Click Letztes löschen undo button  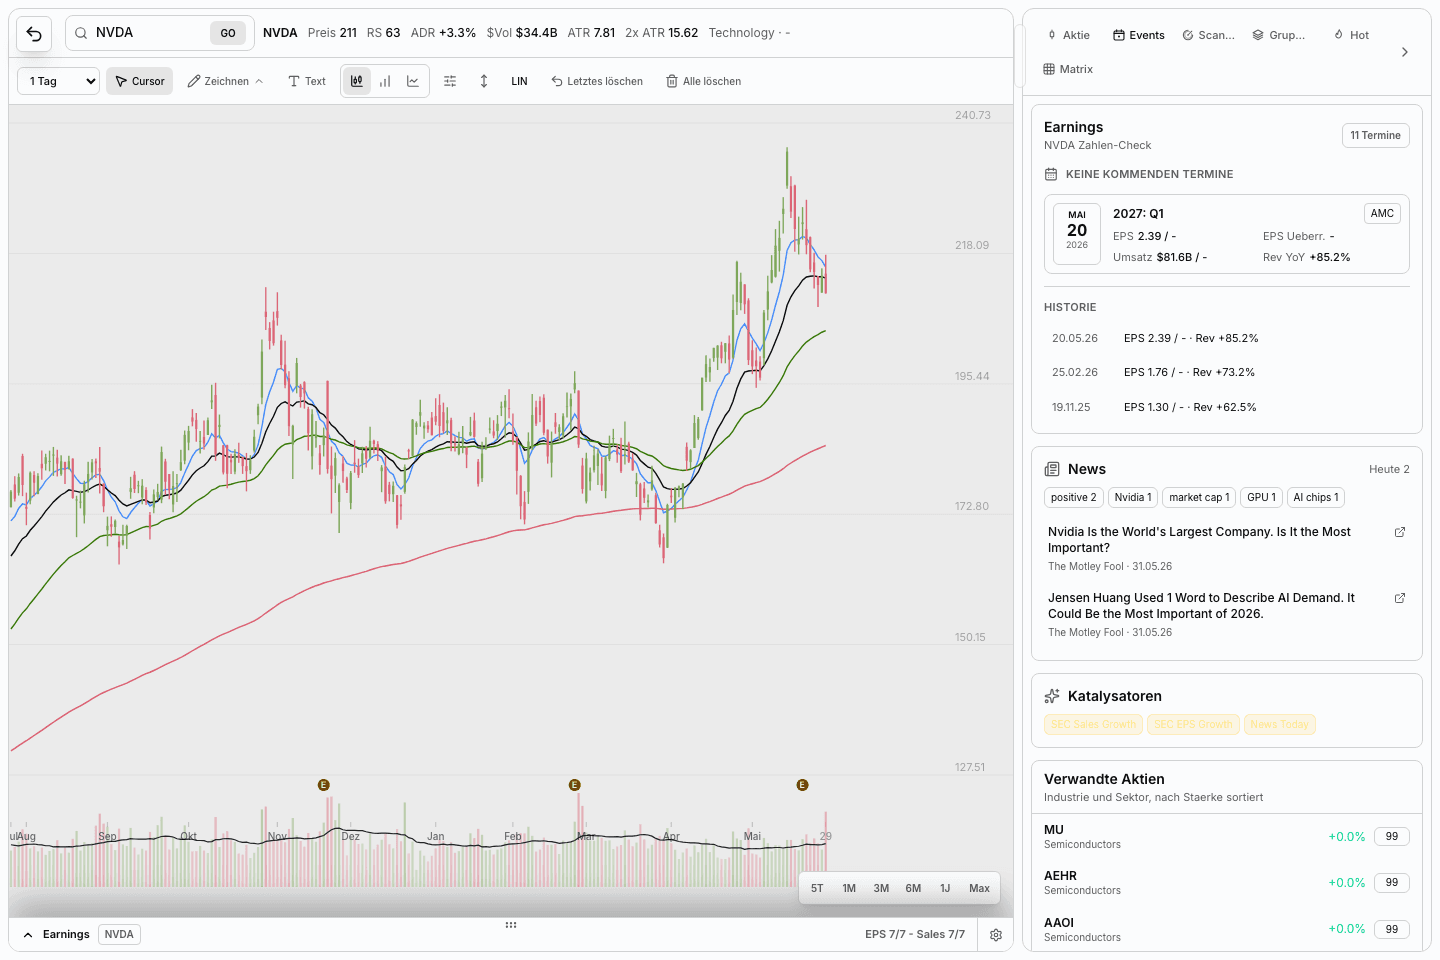tap(597, 81)
